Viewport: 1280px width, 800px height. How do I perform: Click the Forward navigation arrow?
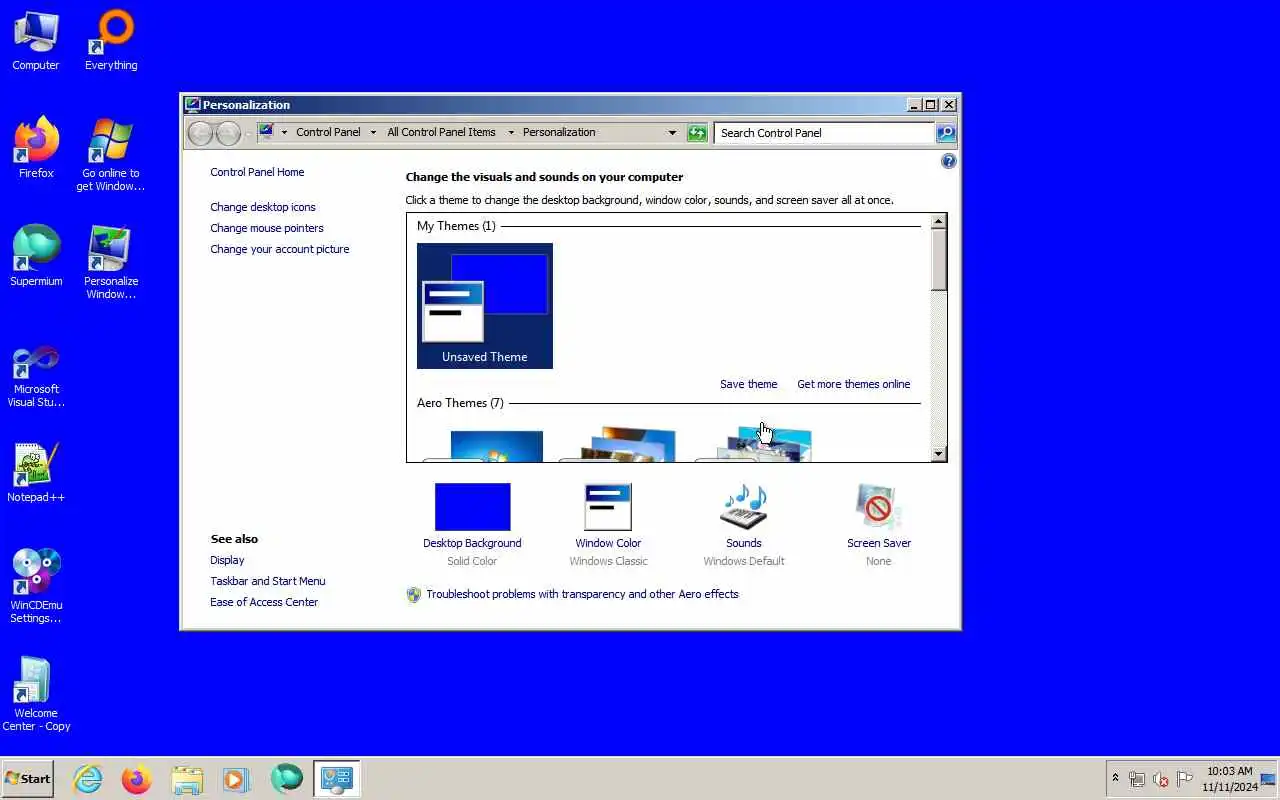[228, 133]
